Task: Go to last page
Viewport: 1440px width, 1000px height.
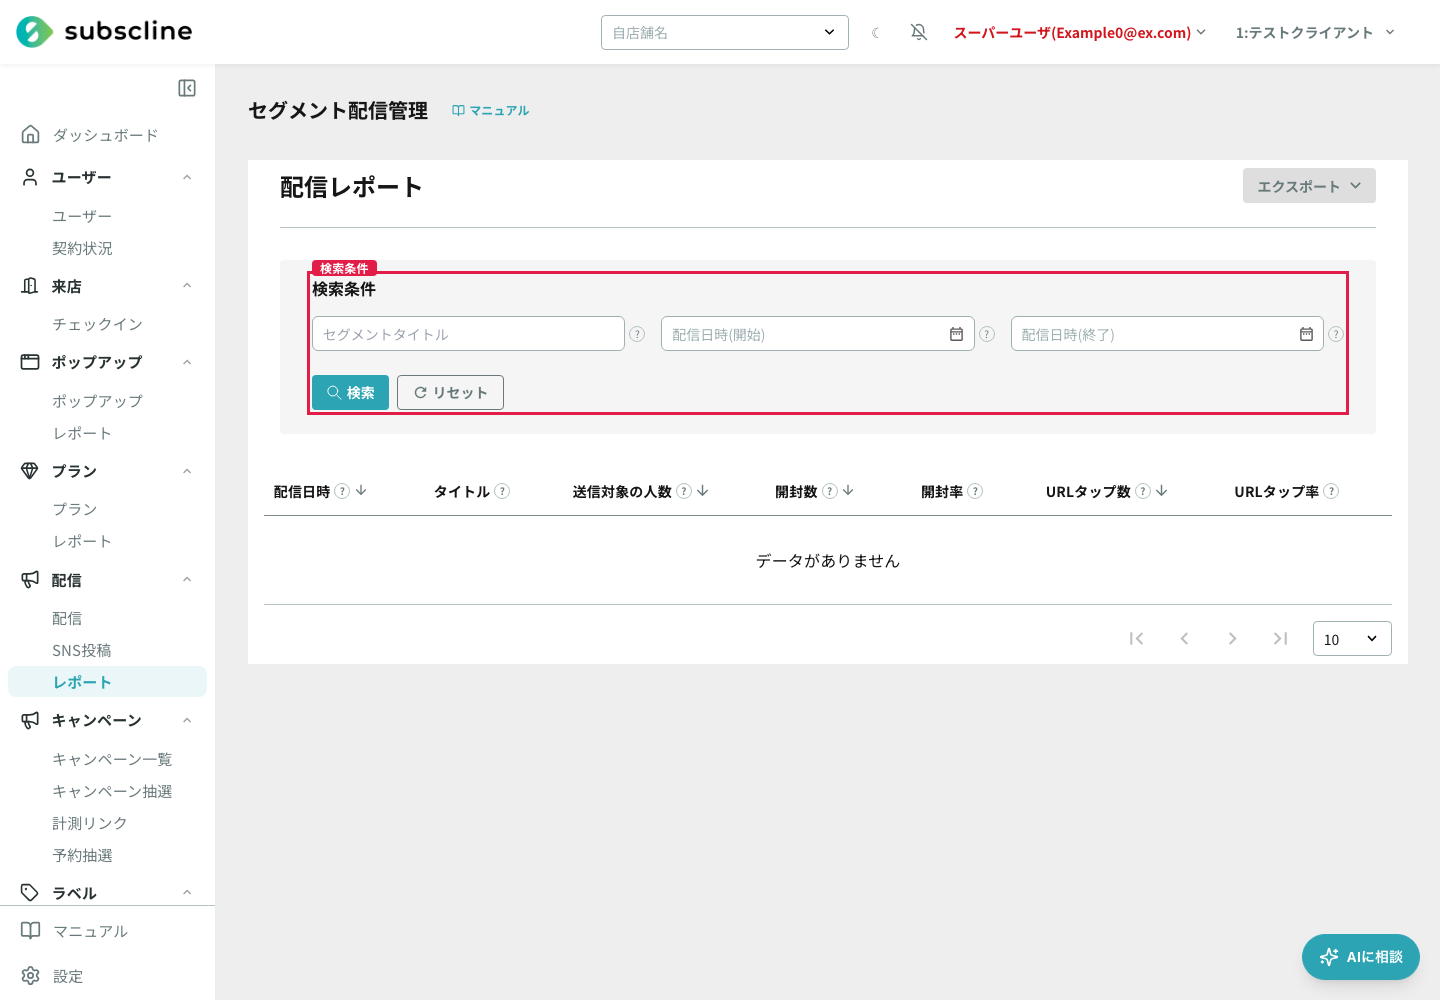Action: [x=1280, y=638]
